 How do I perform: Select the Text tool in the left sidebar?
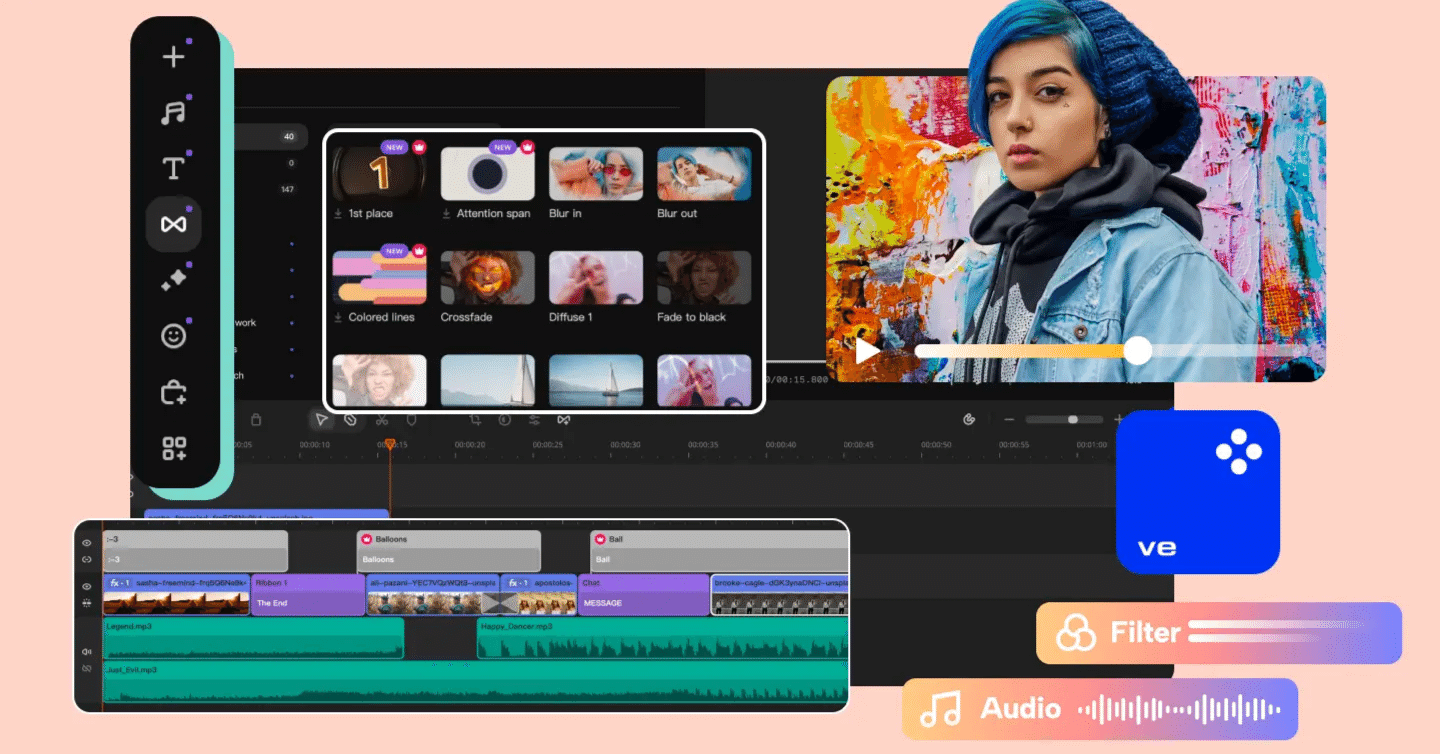(174, 168)
